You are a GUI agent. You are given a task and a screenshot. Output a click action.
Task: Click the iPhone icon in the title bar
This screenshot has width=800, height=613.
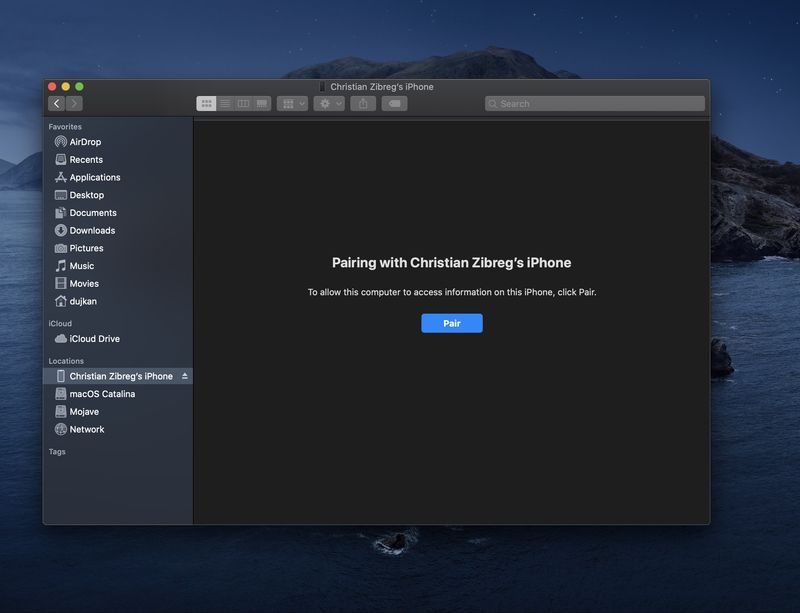coord(322,87)
